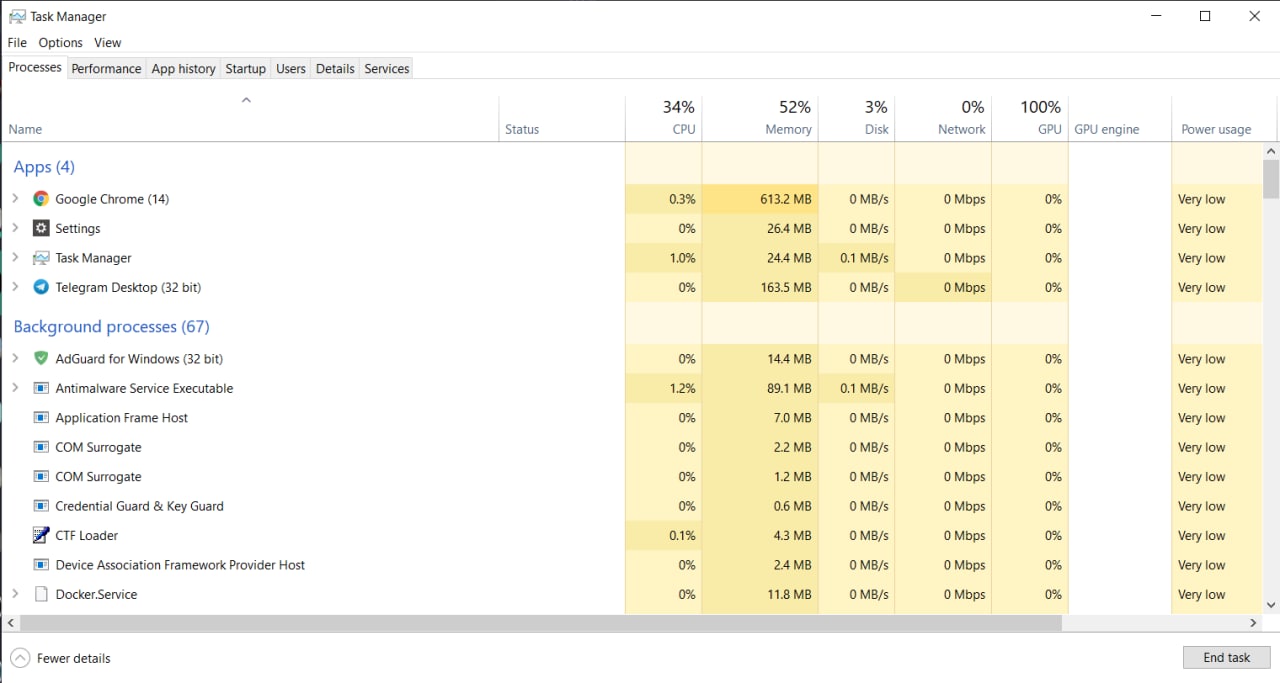Screen dimensions: 1280x683
Task: Click the 0.3% CPU cell for Chrome
Action: [663, 199]
